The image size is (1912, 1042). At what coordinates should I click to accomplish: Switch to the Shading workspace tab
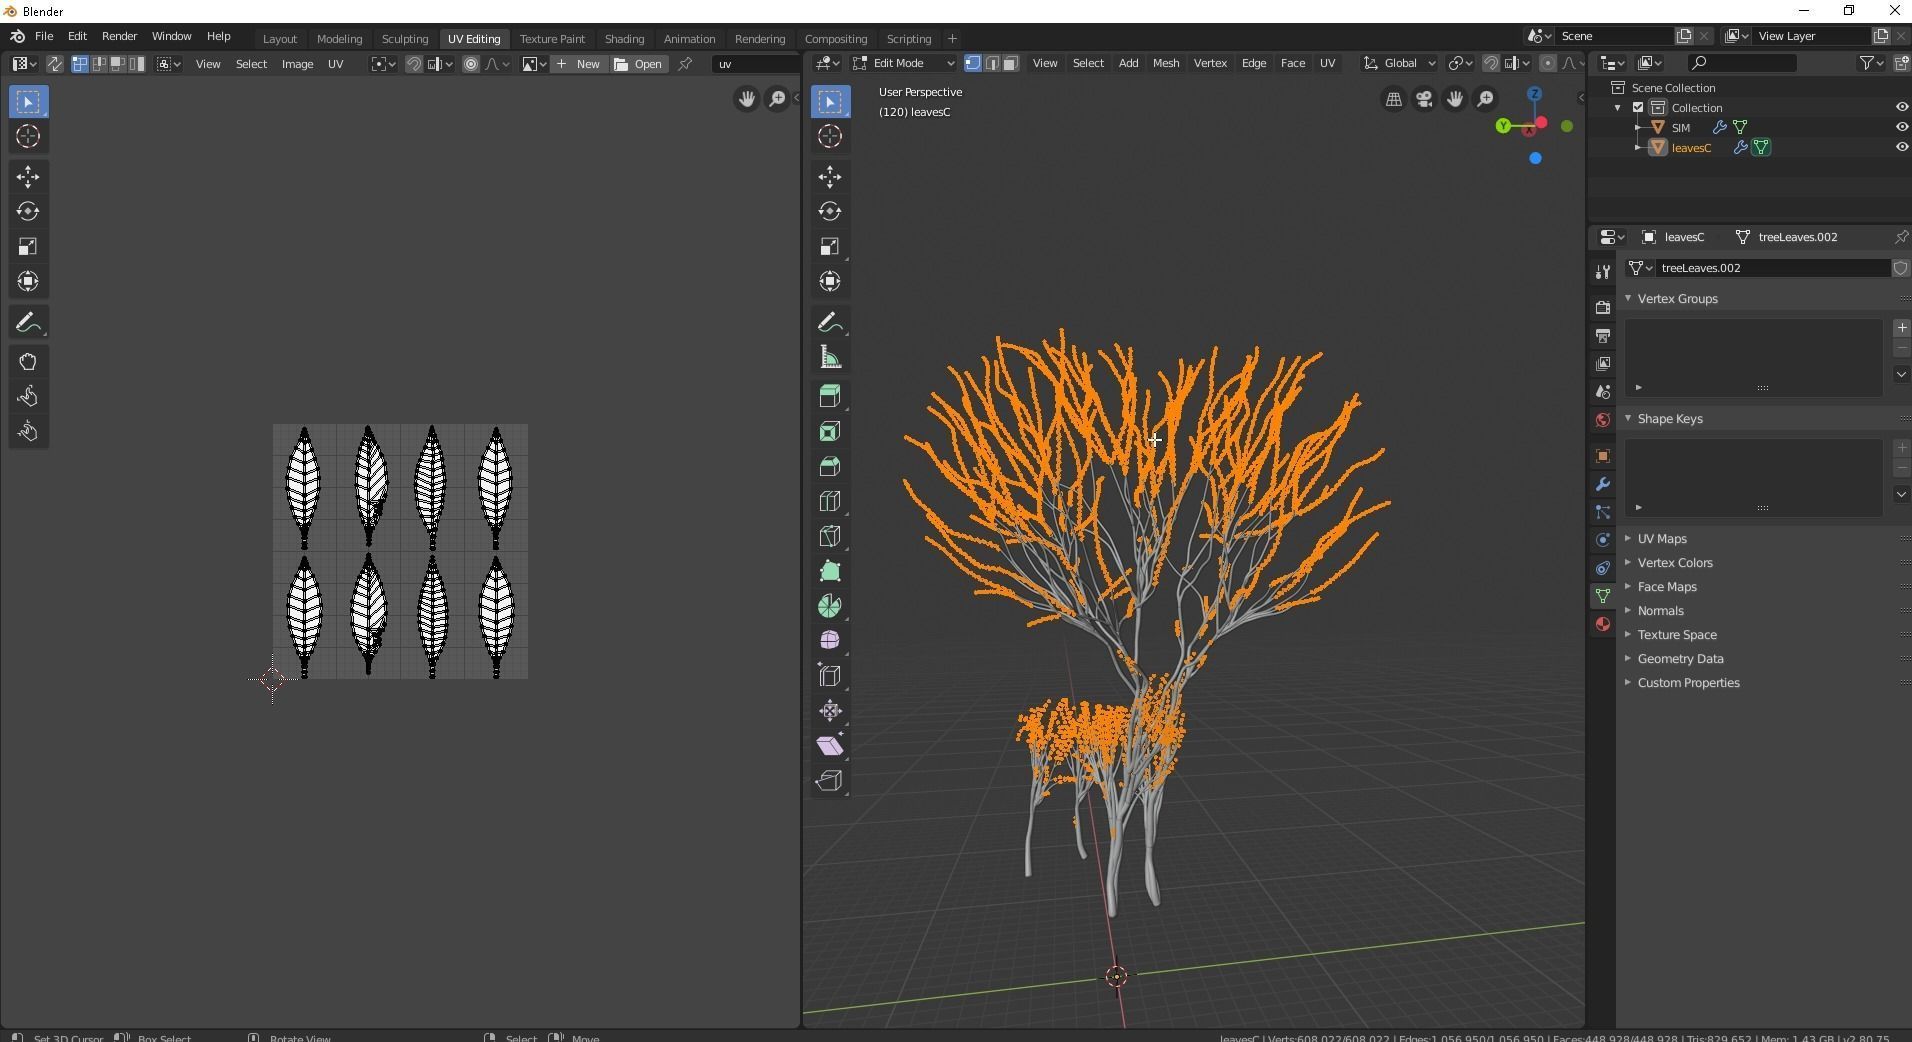point(624,39)
